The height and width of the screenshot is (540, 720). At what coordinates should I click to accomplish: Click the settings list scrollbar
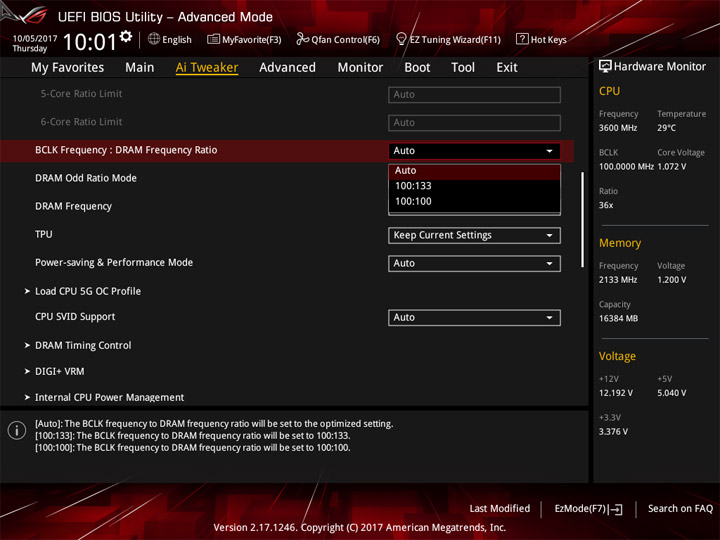click(582, 219)
